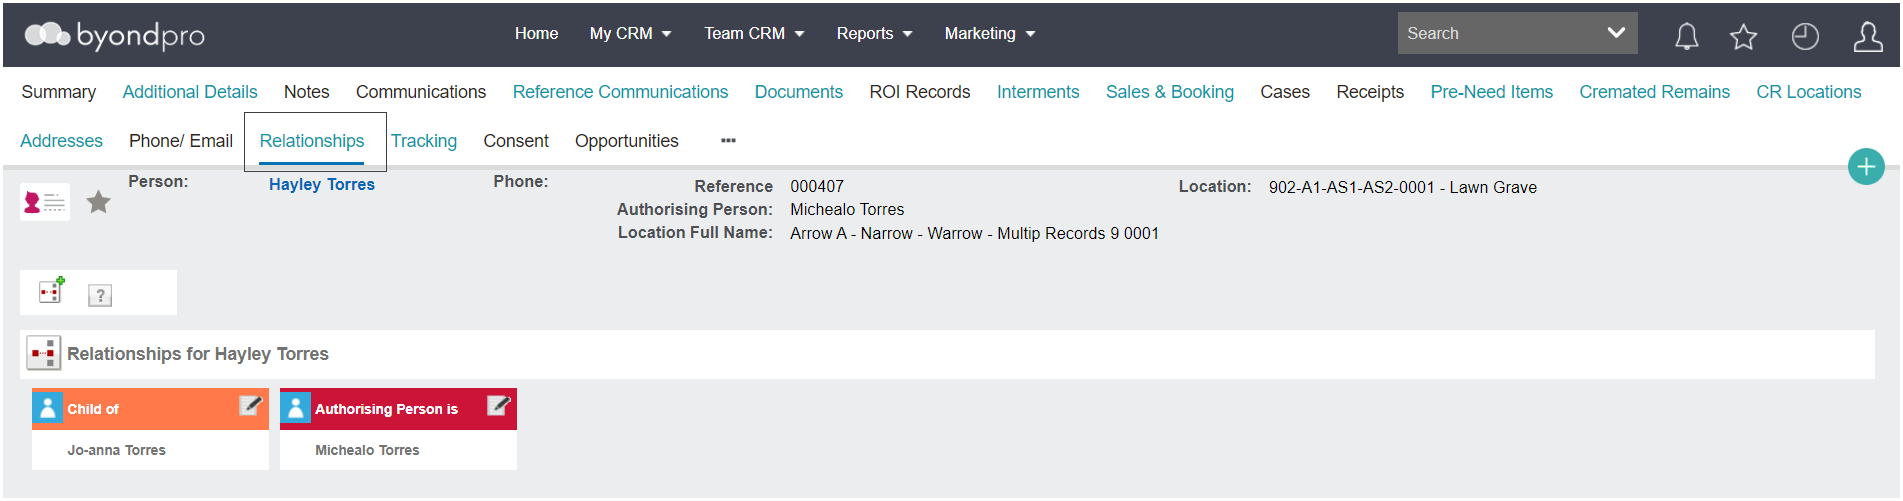Open the Addresses tab
This screenshot has height=501, width=1903.
tap(61, 141)
